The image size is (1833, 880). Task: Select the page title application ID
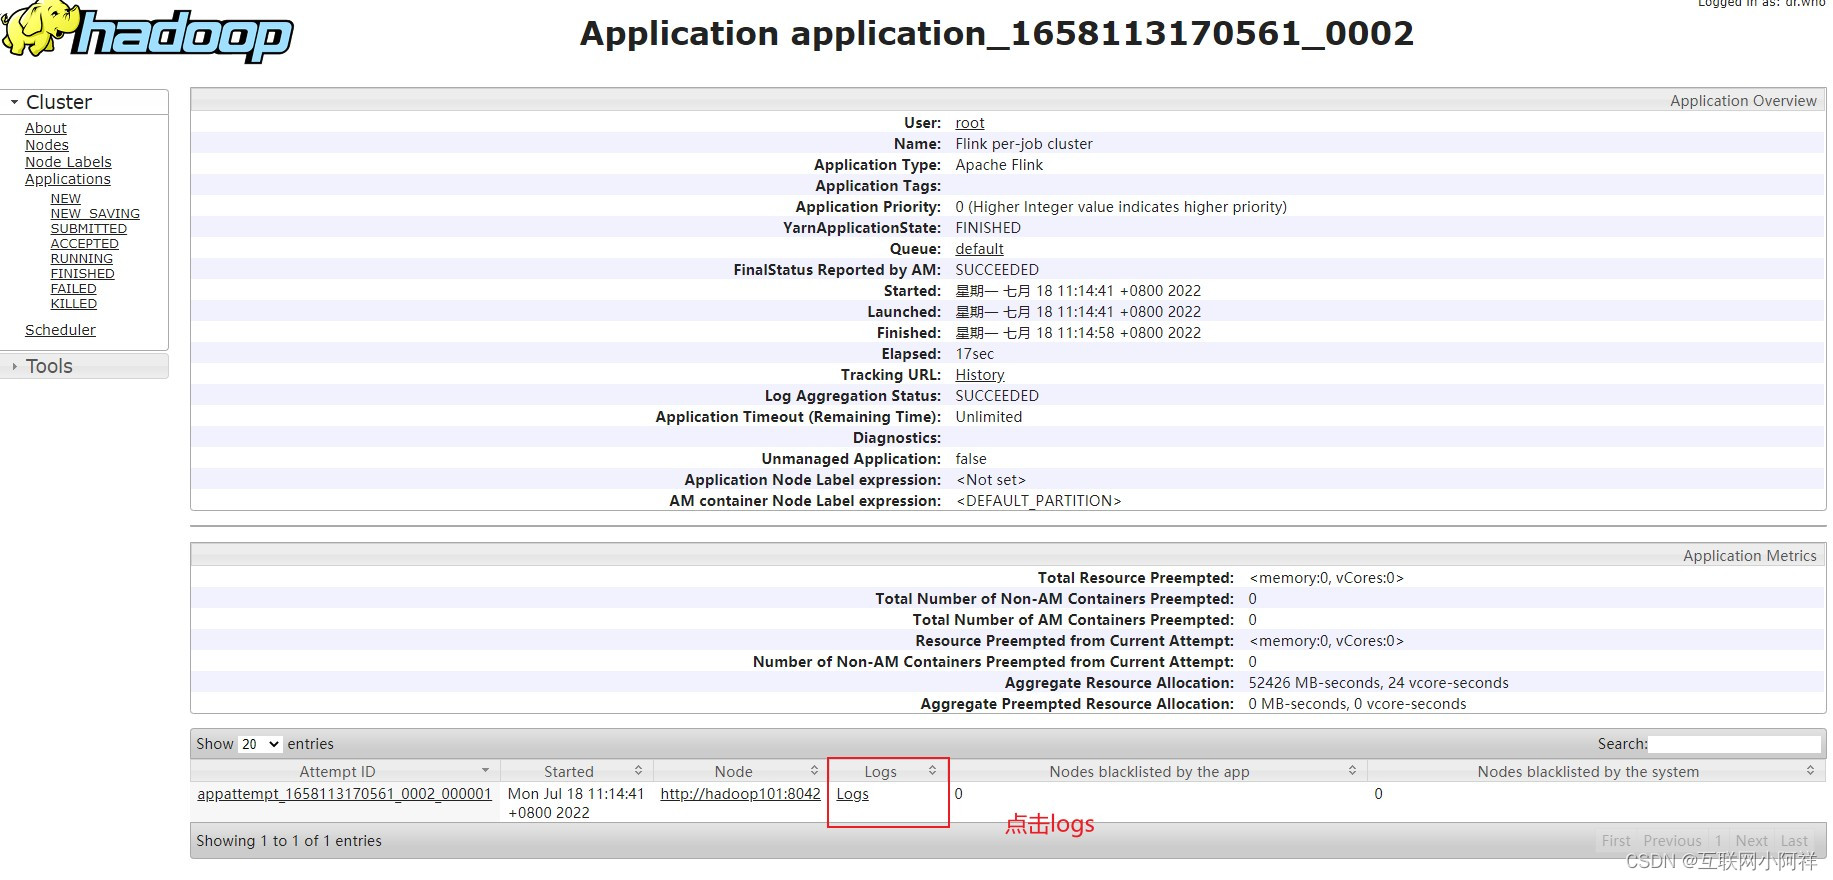tap(1102, 33)
